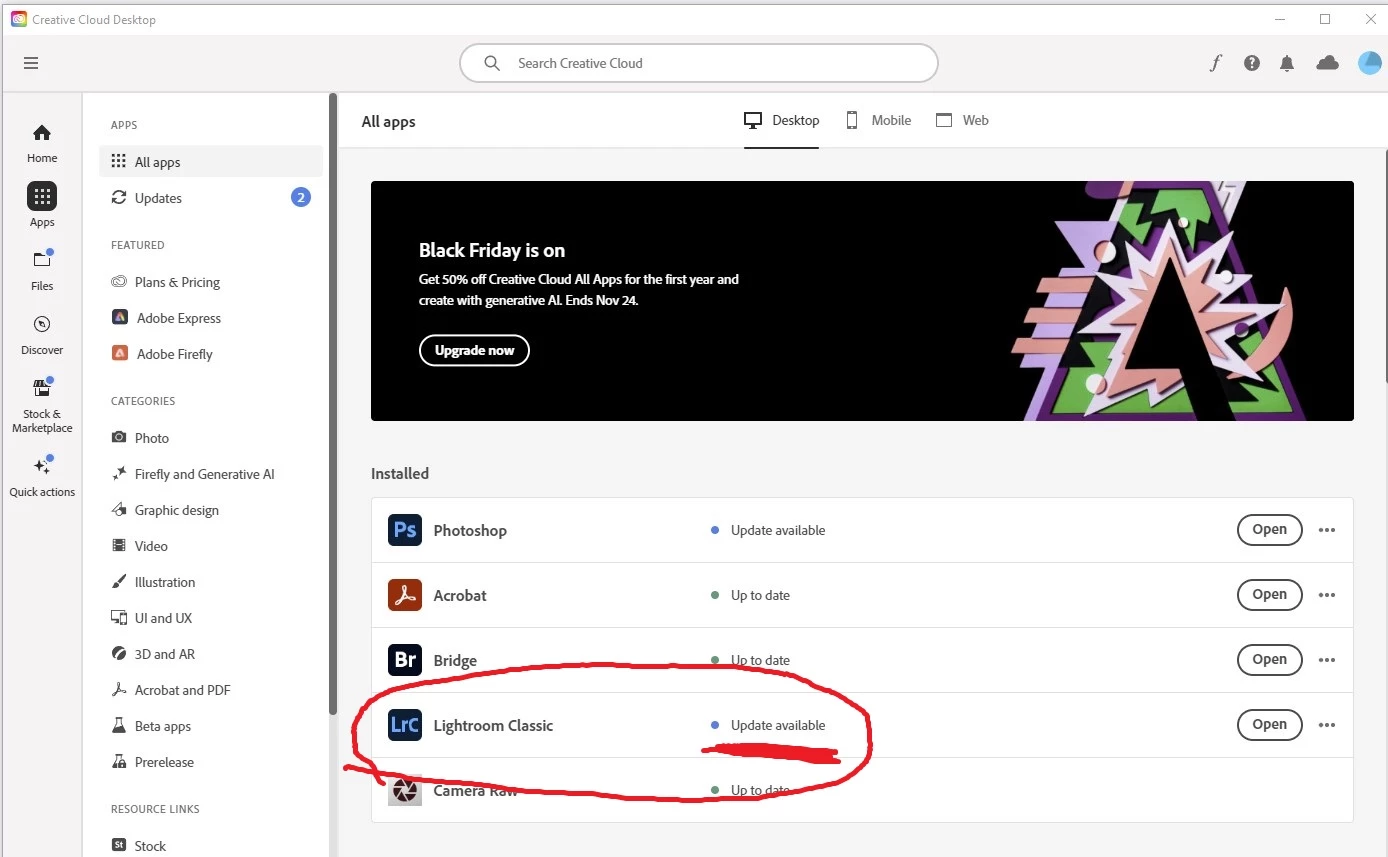Open more options for Lightroom Classic

[x=1327, y=725]
